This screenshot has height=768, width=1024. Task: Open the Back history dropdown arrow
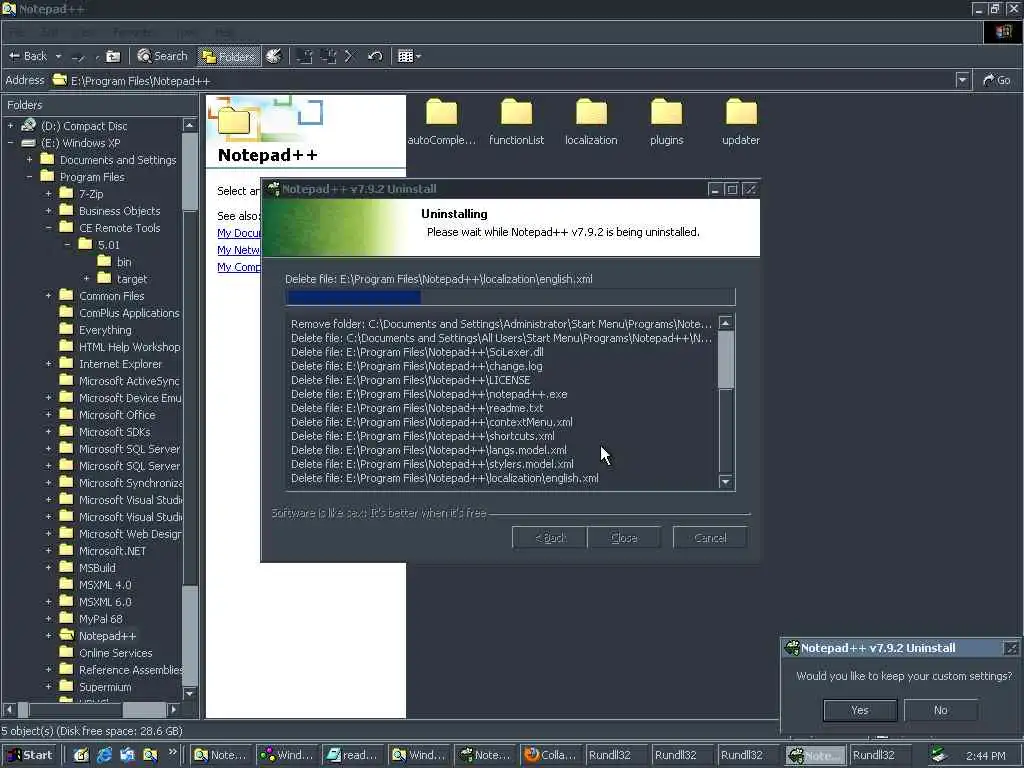tap(58, 57)
